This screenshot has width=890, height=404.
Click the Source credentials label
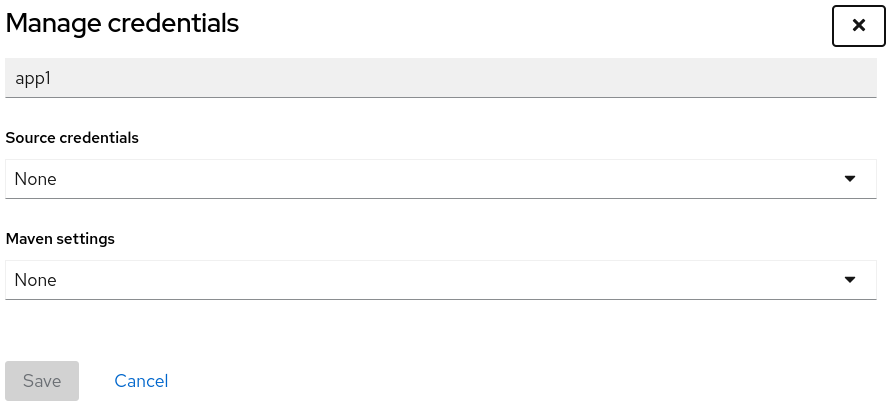click(72, 138)
